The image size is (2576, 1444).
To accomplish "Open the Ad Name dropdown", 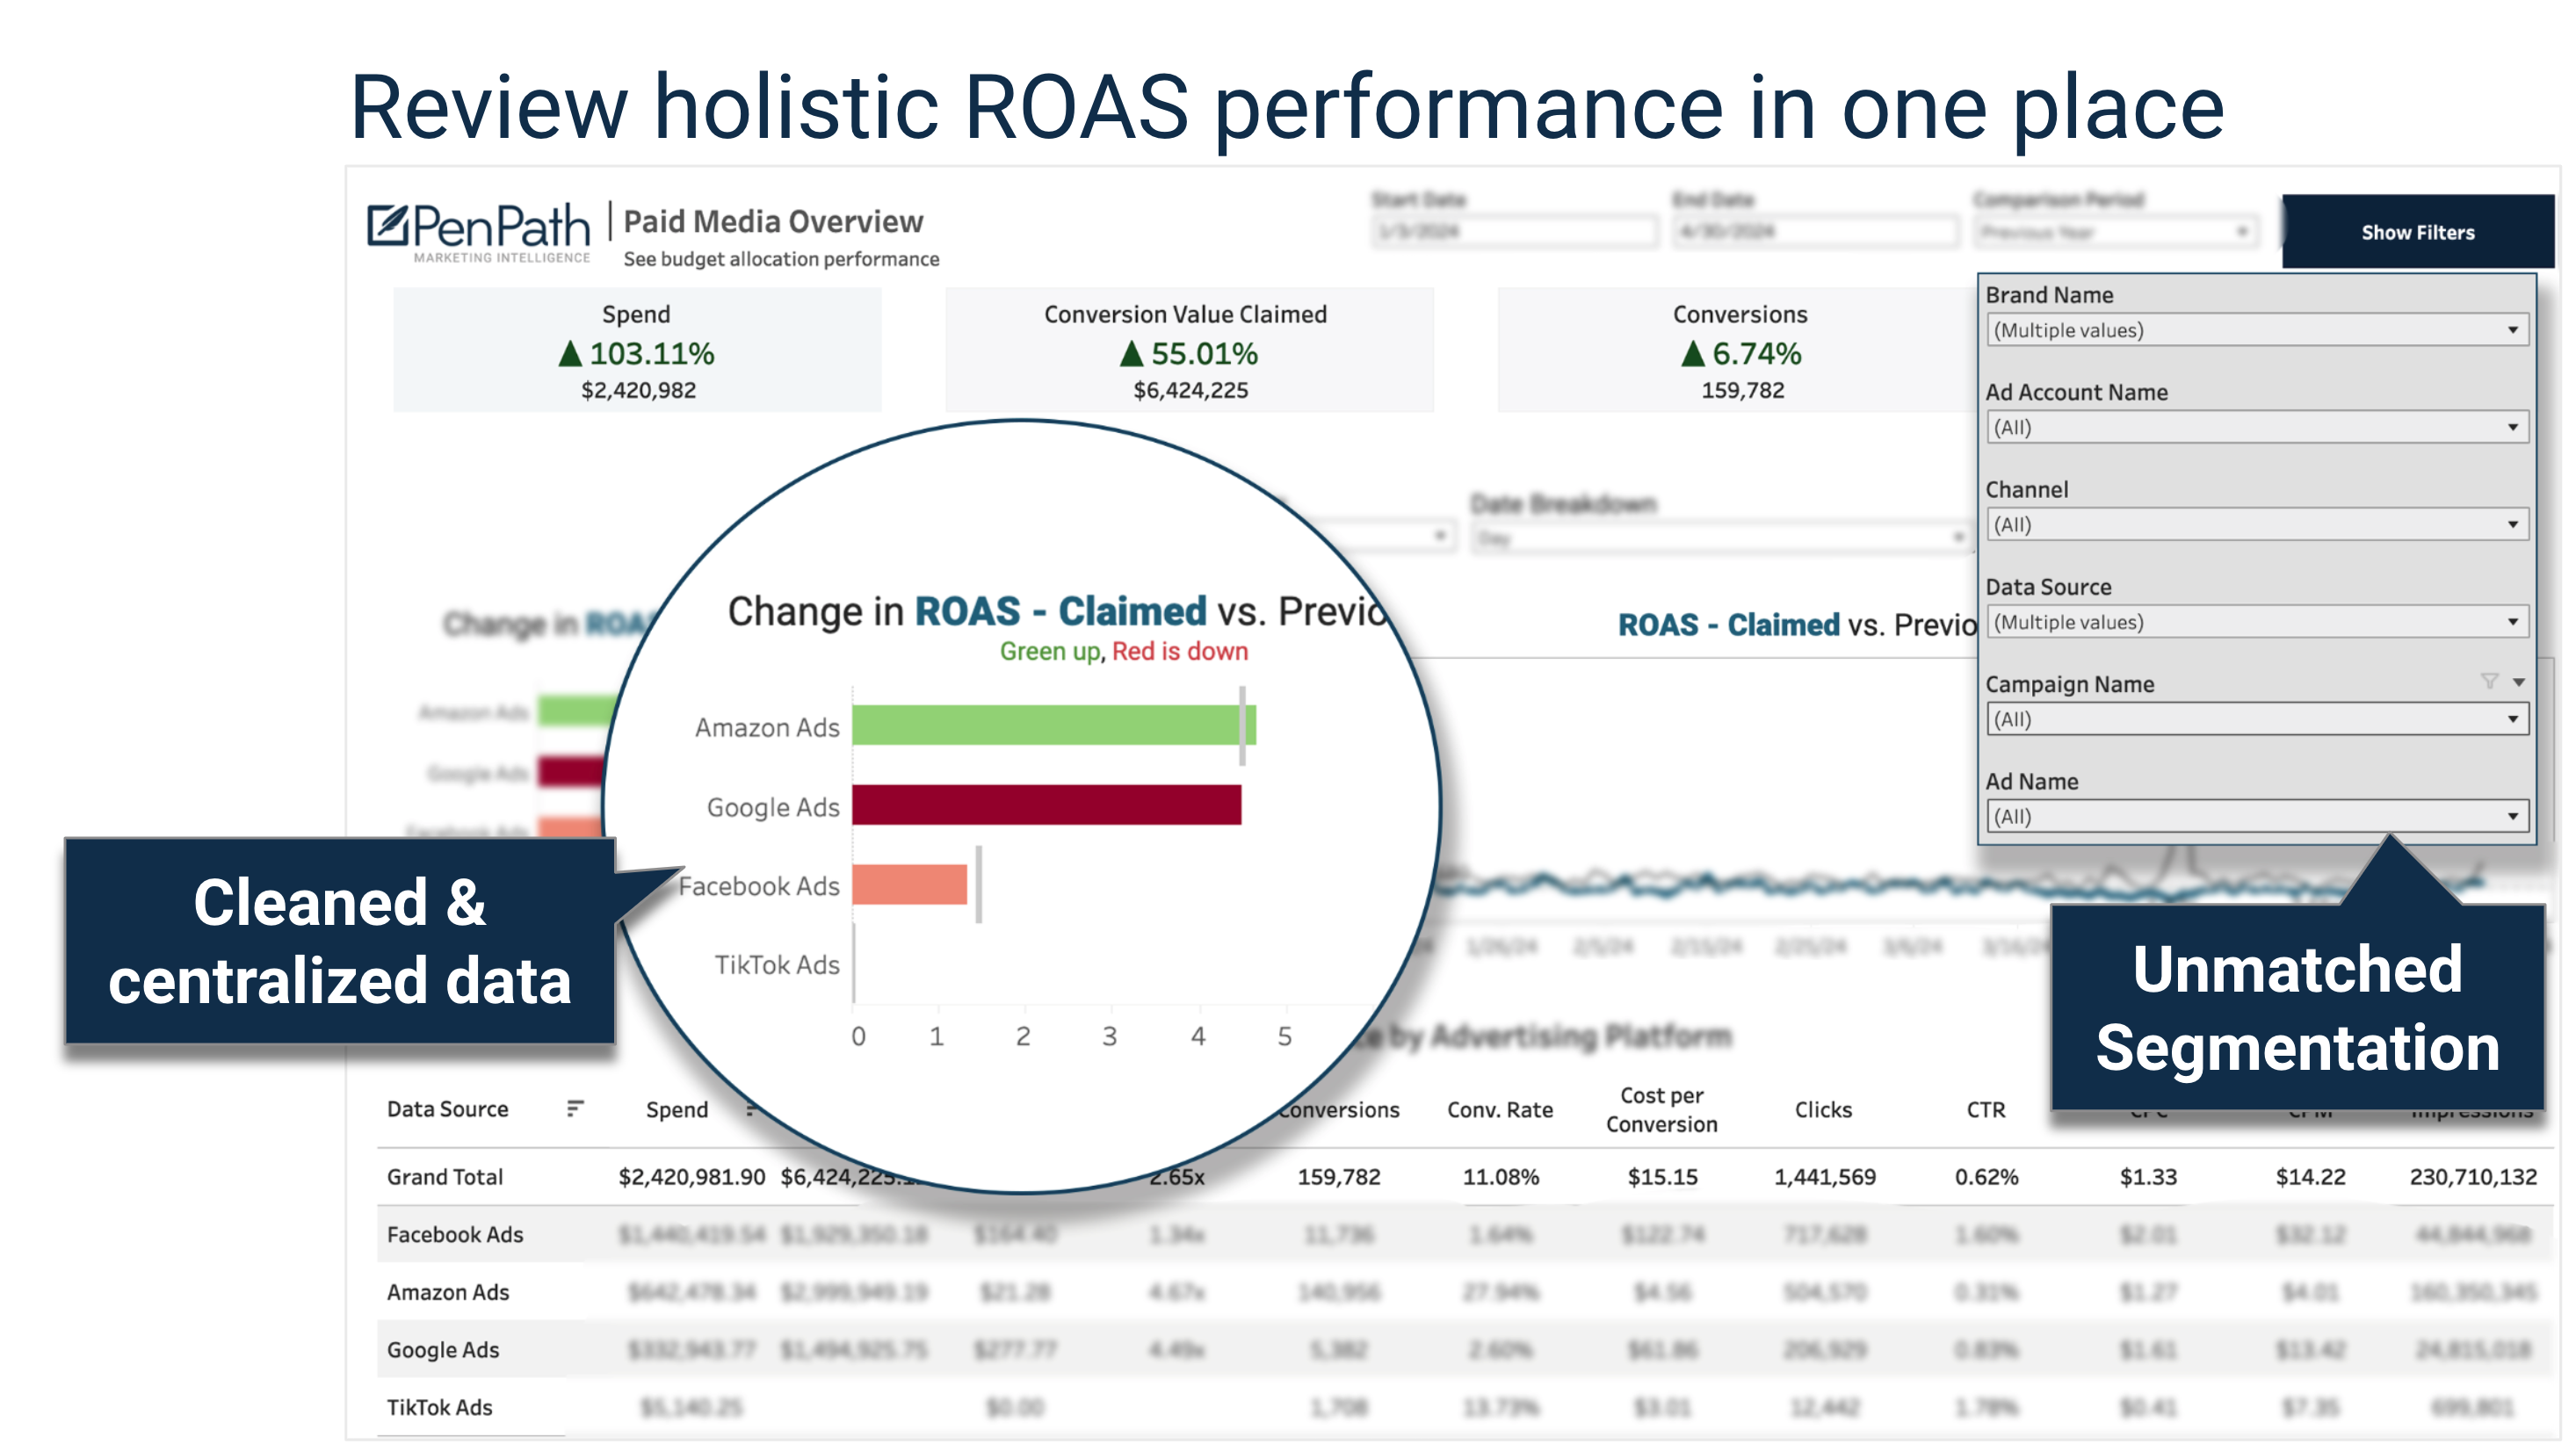I will (2257, 816).
